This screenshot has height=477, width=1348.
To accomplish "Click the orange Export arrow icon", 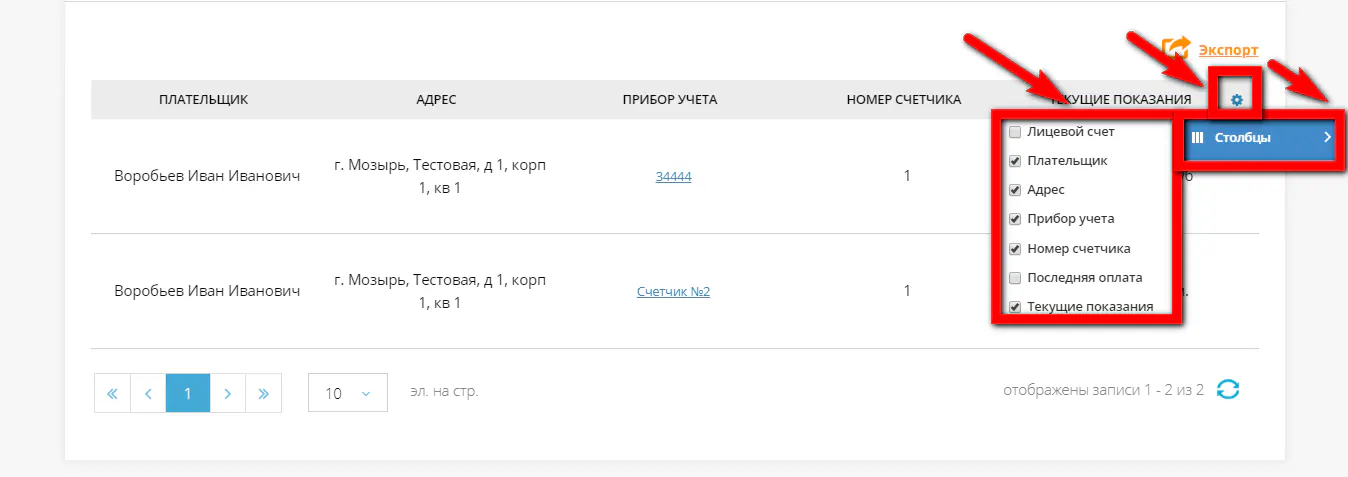I will click(x=1177, y=49).
